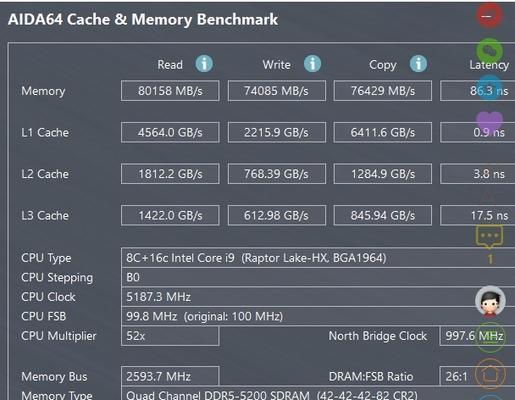Select the L3 Cache Write 612.98 GB/s box
515x400 pixels.
tap(276, 215)
